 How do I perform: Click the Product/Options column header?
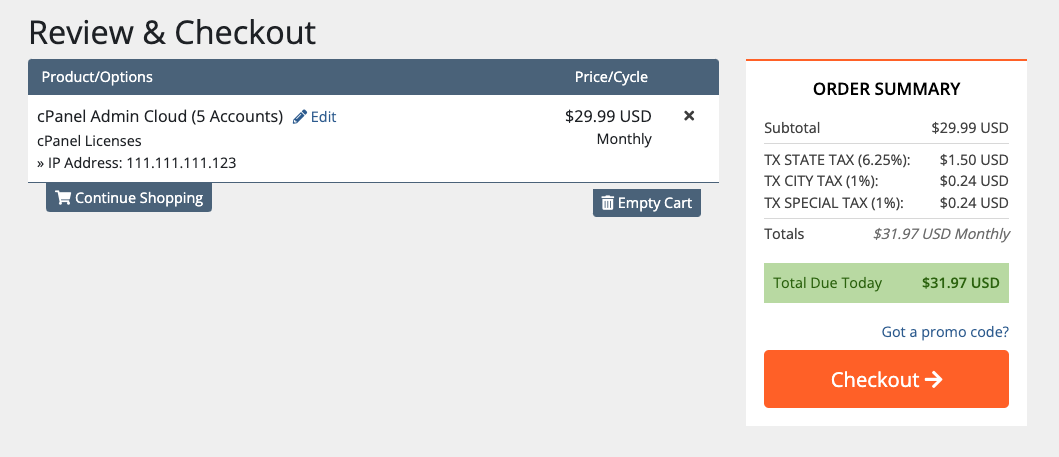pyautogui.click(x=97, y=77)
